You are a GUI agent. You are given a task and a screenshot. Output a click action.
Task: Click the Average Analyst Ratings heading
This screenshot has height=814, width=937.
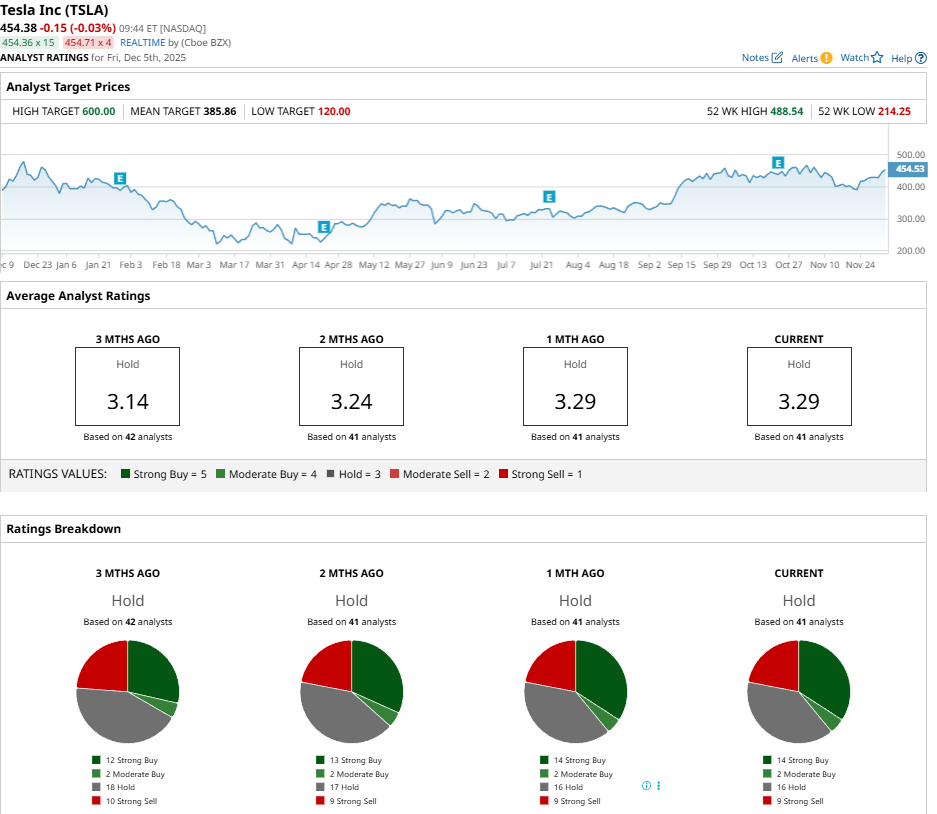(x=78, y=296)
